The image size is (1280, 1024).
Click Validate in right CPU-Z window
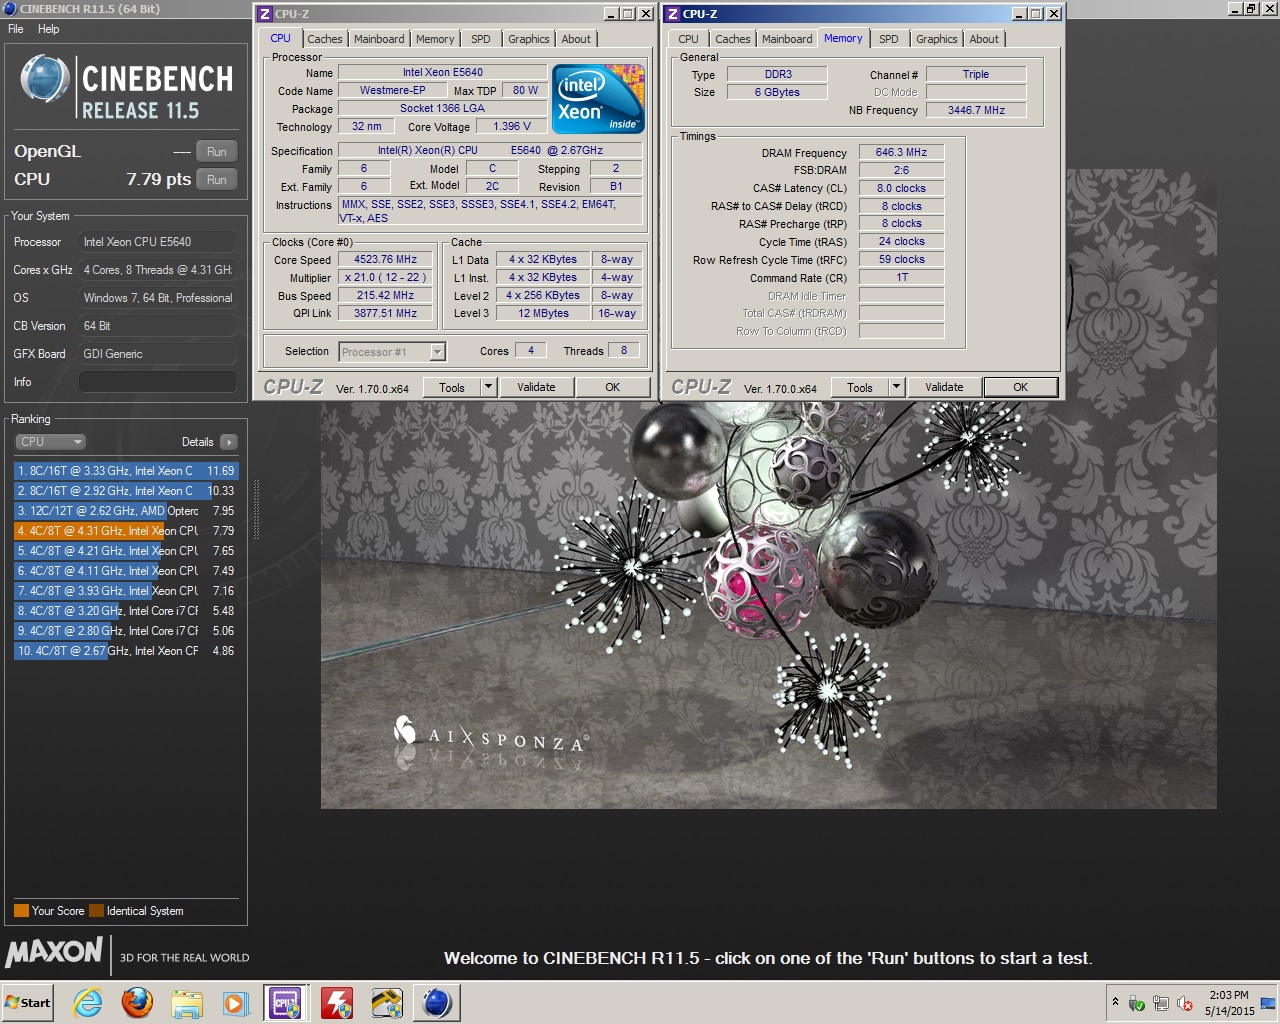click(x=944, y=387)
